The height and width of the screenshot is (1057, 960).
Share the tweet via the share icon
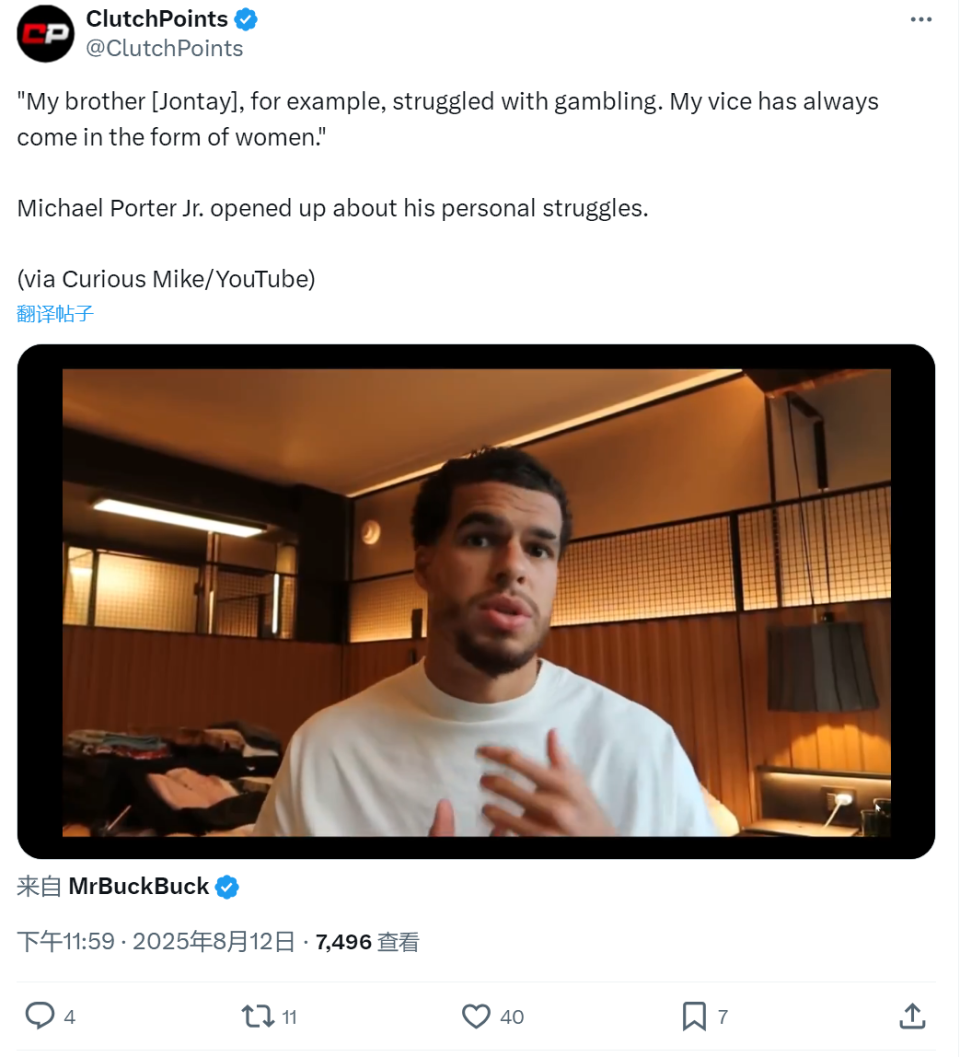point(911,1016)
